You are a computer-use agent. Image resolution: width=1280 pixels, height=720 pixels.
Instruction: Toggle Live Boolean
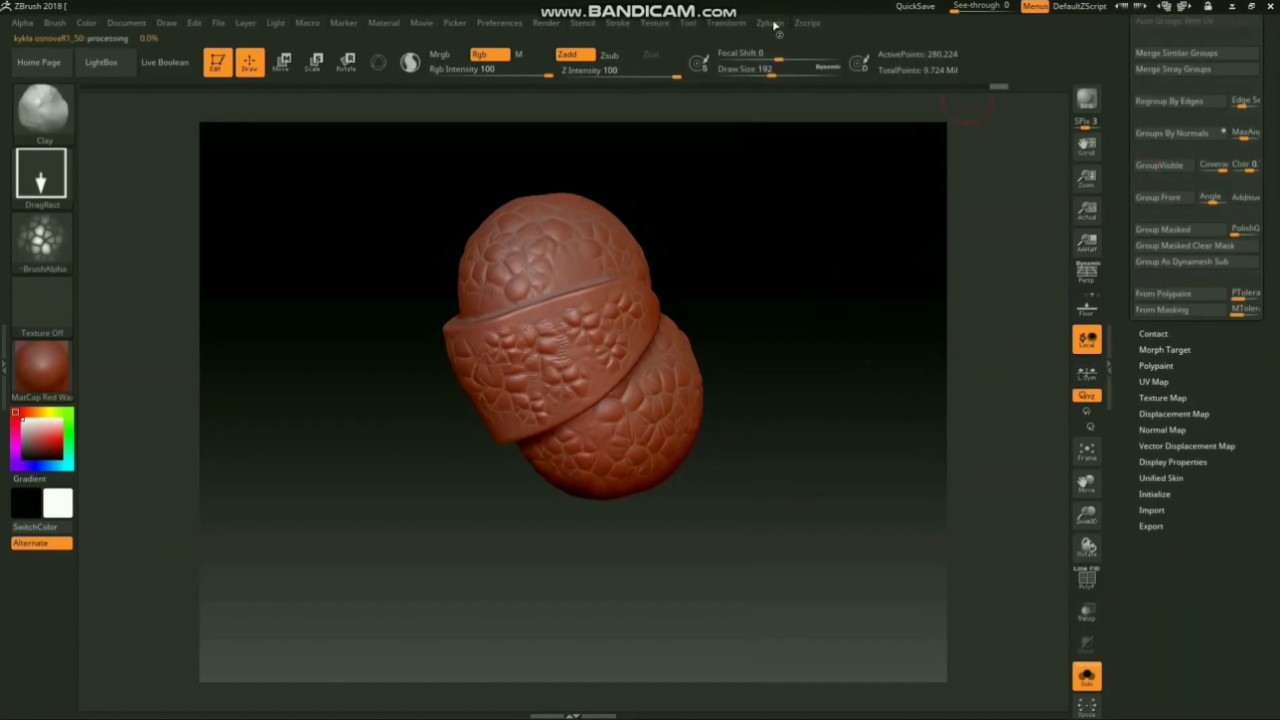tap(164, 62)
